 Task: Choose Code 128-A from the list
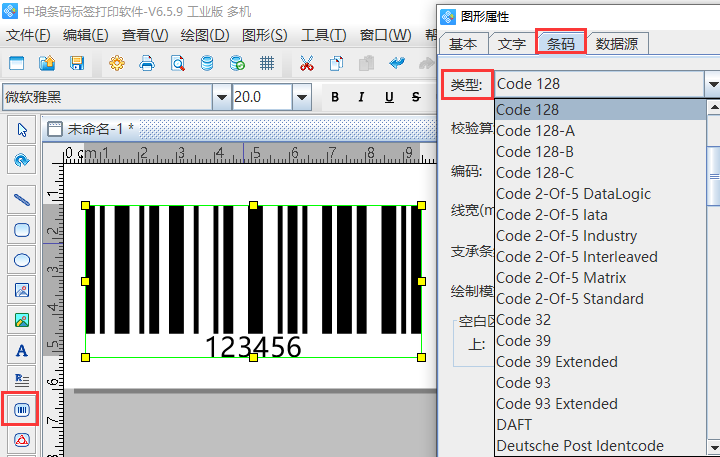[601, 131]
